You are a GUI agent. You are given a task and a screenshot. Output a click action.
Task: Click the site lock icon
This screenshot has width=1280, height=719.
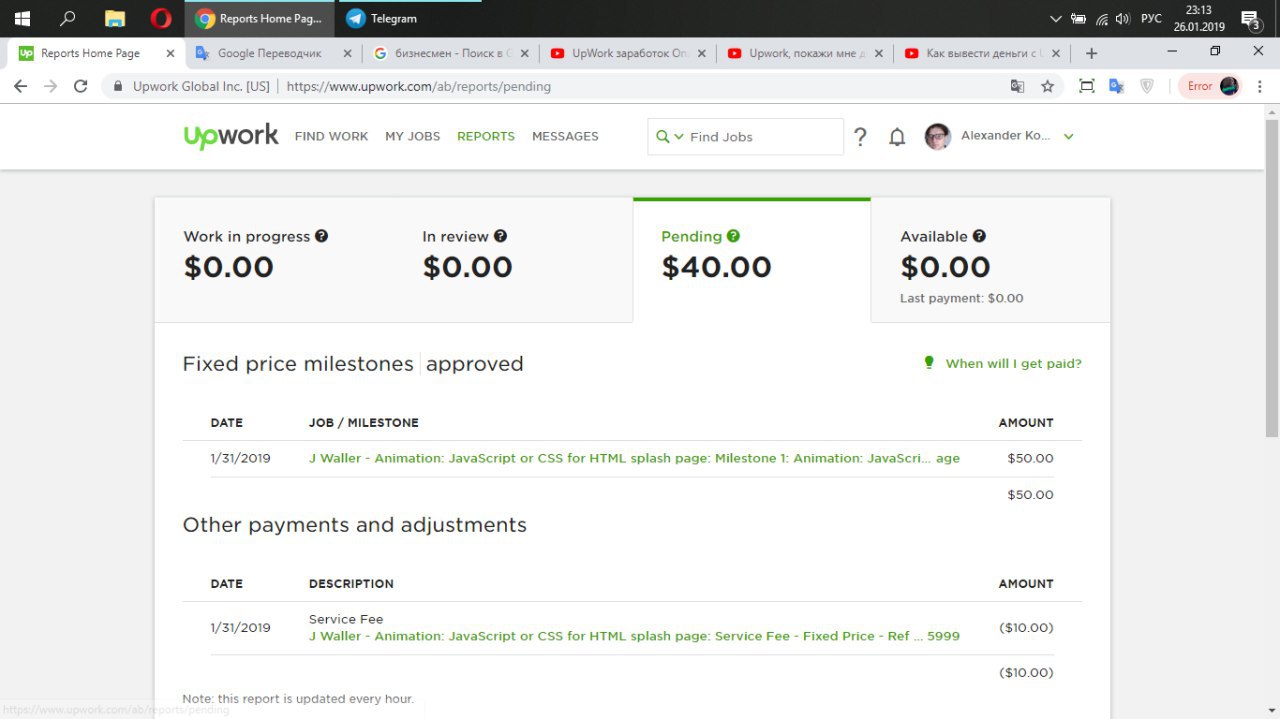click(119, 86)
